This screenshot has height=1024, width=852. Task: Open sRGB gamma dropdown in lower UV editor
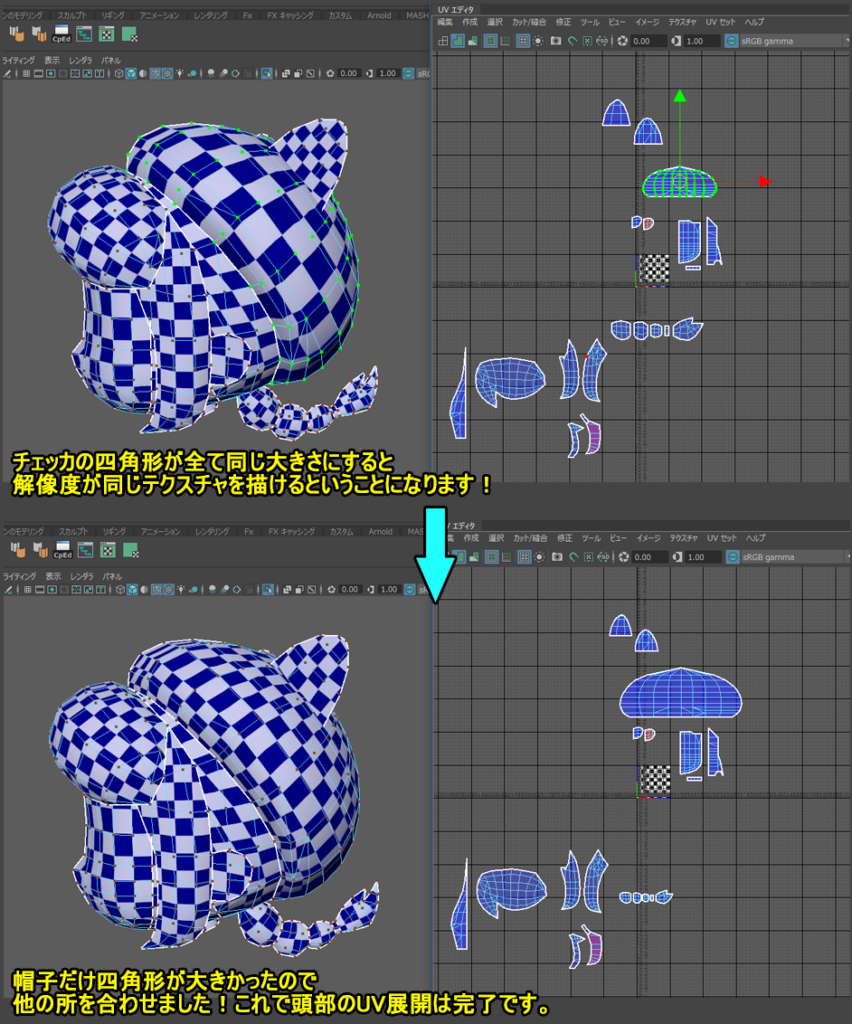[x=796, y=557]
